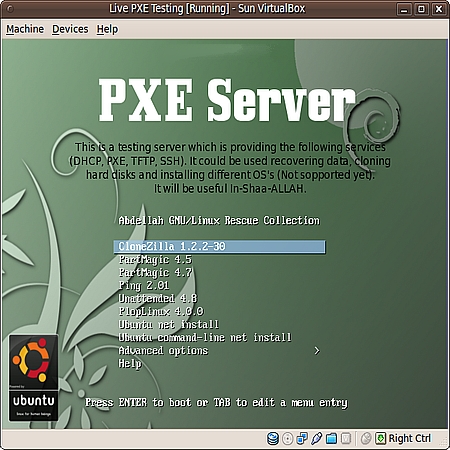Click the USB devices status icon
Image resolution: width=450 pixels, height=450 pixels.
[x=316, y=439]
